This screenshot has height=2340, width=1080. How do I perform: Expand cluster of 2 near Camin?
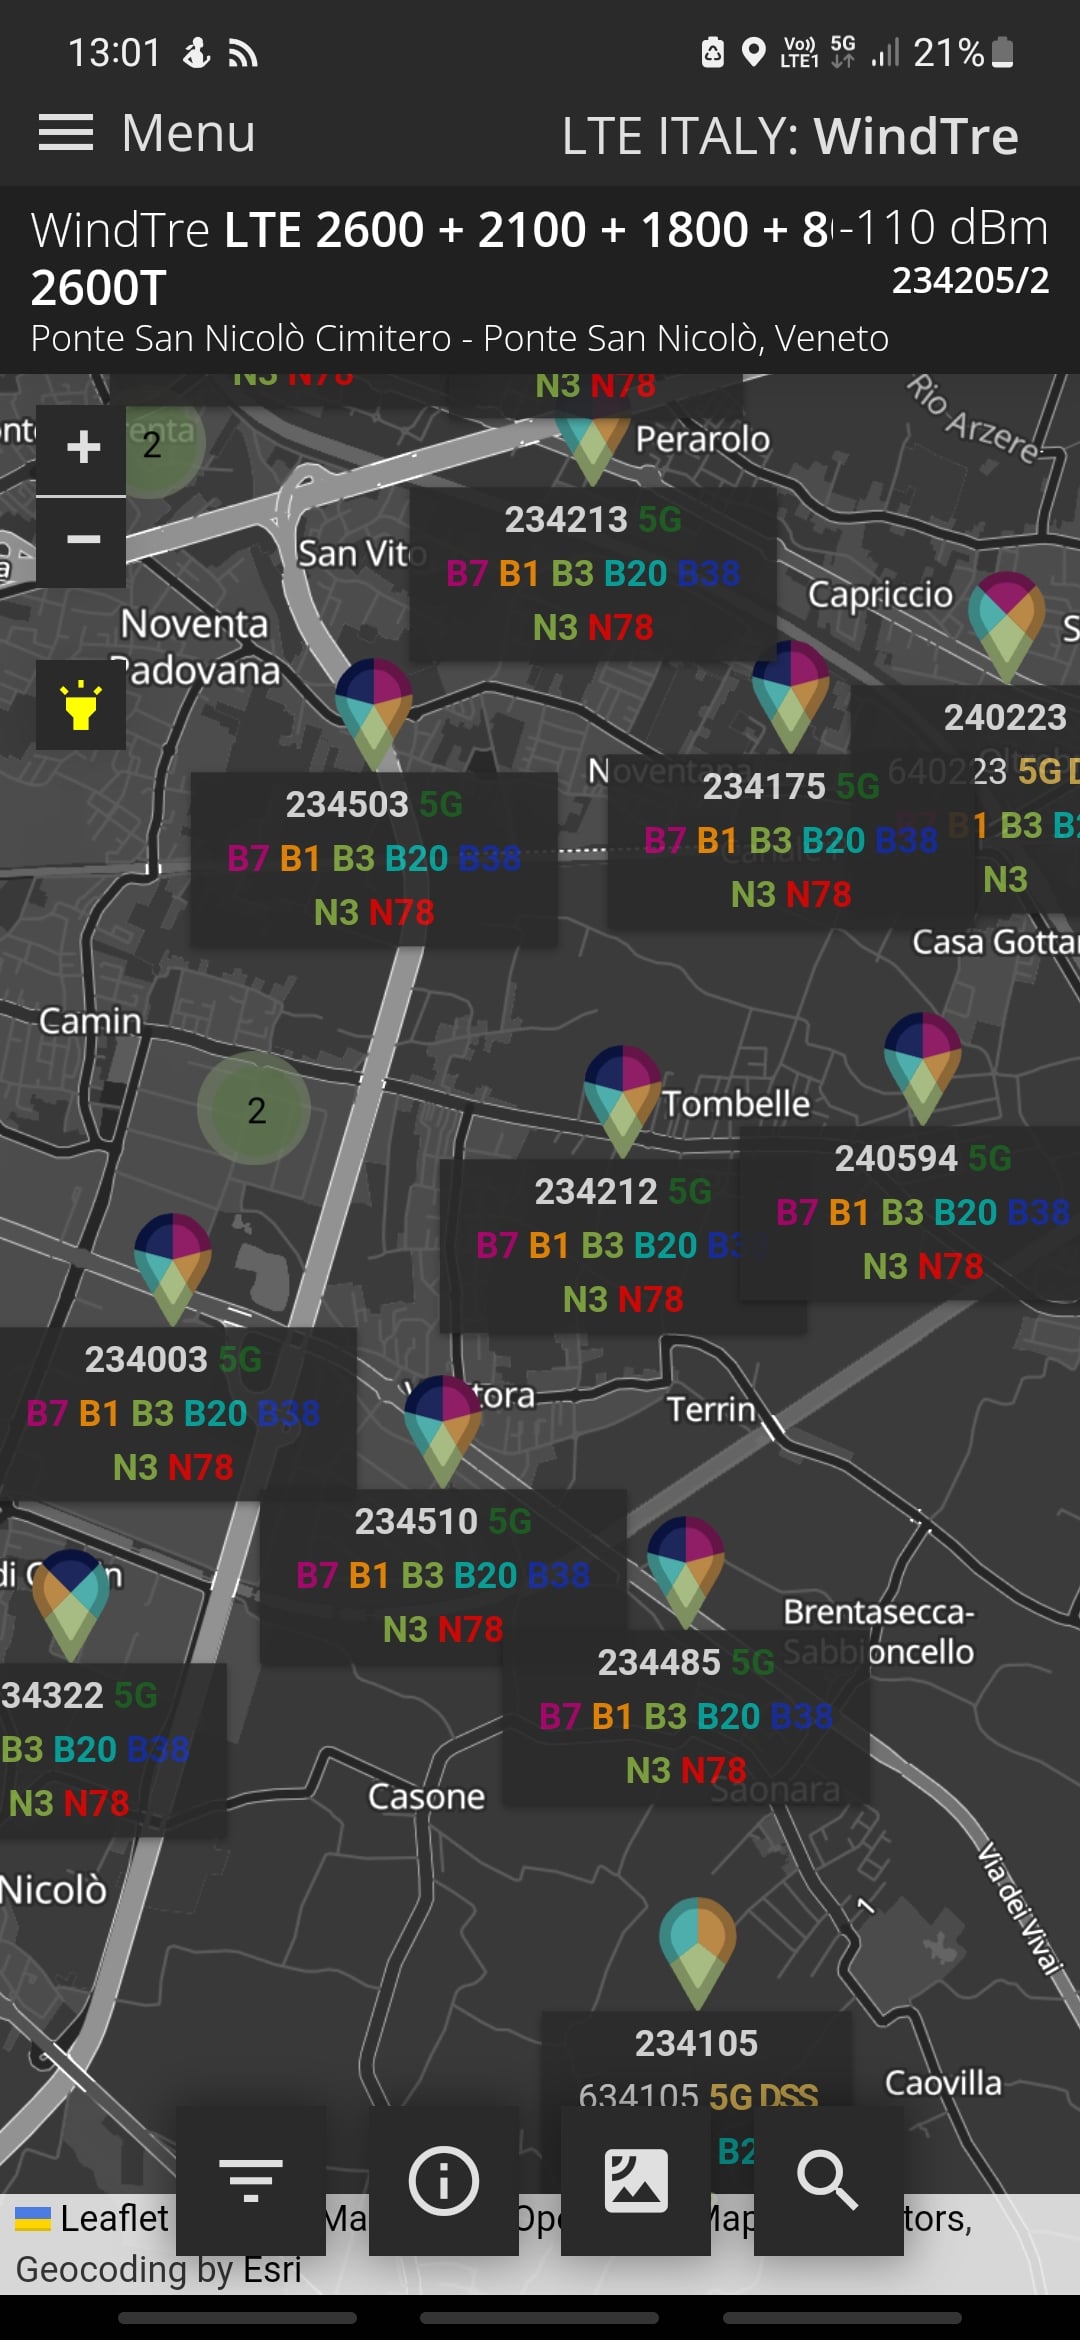coord(254,1108)
